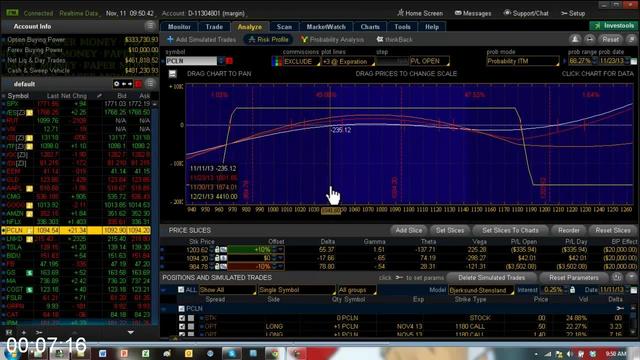Open the Help tab
Screen dimensions: 640x360
click(x=431, y=27)
